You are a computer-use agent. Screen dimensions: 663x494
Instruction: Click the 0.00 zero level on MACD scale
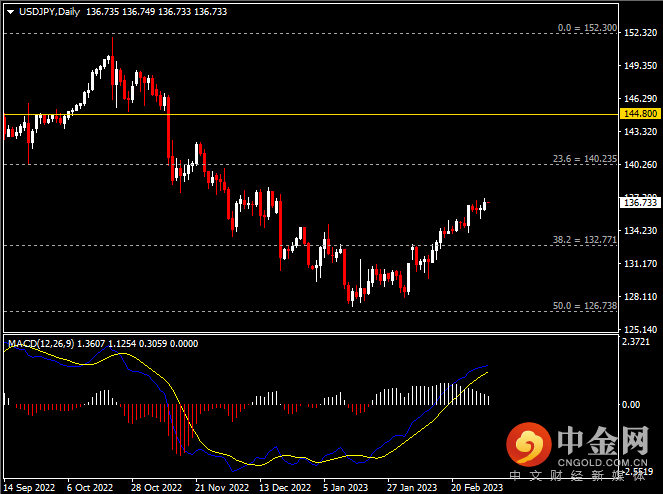pos(630,405)
